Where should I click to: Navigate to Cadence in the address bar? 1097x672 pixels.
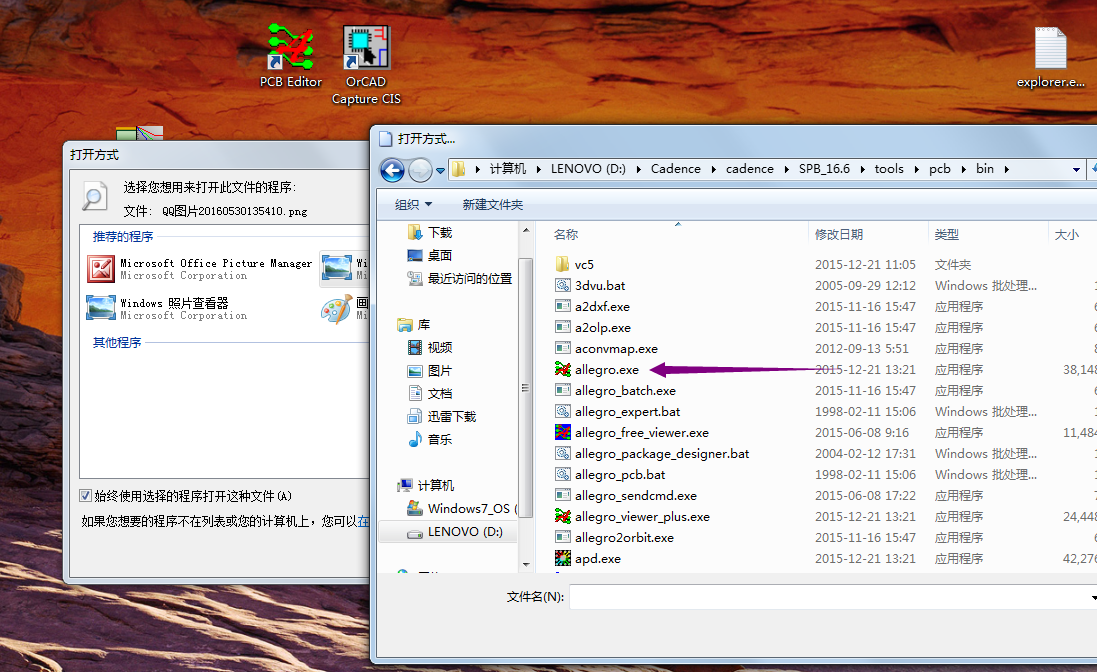pos(675,169)
